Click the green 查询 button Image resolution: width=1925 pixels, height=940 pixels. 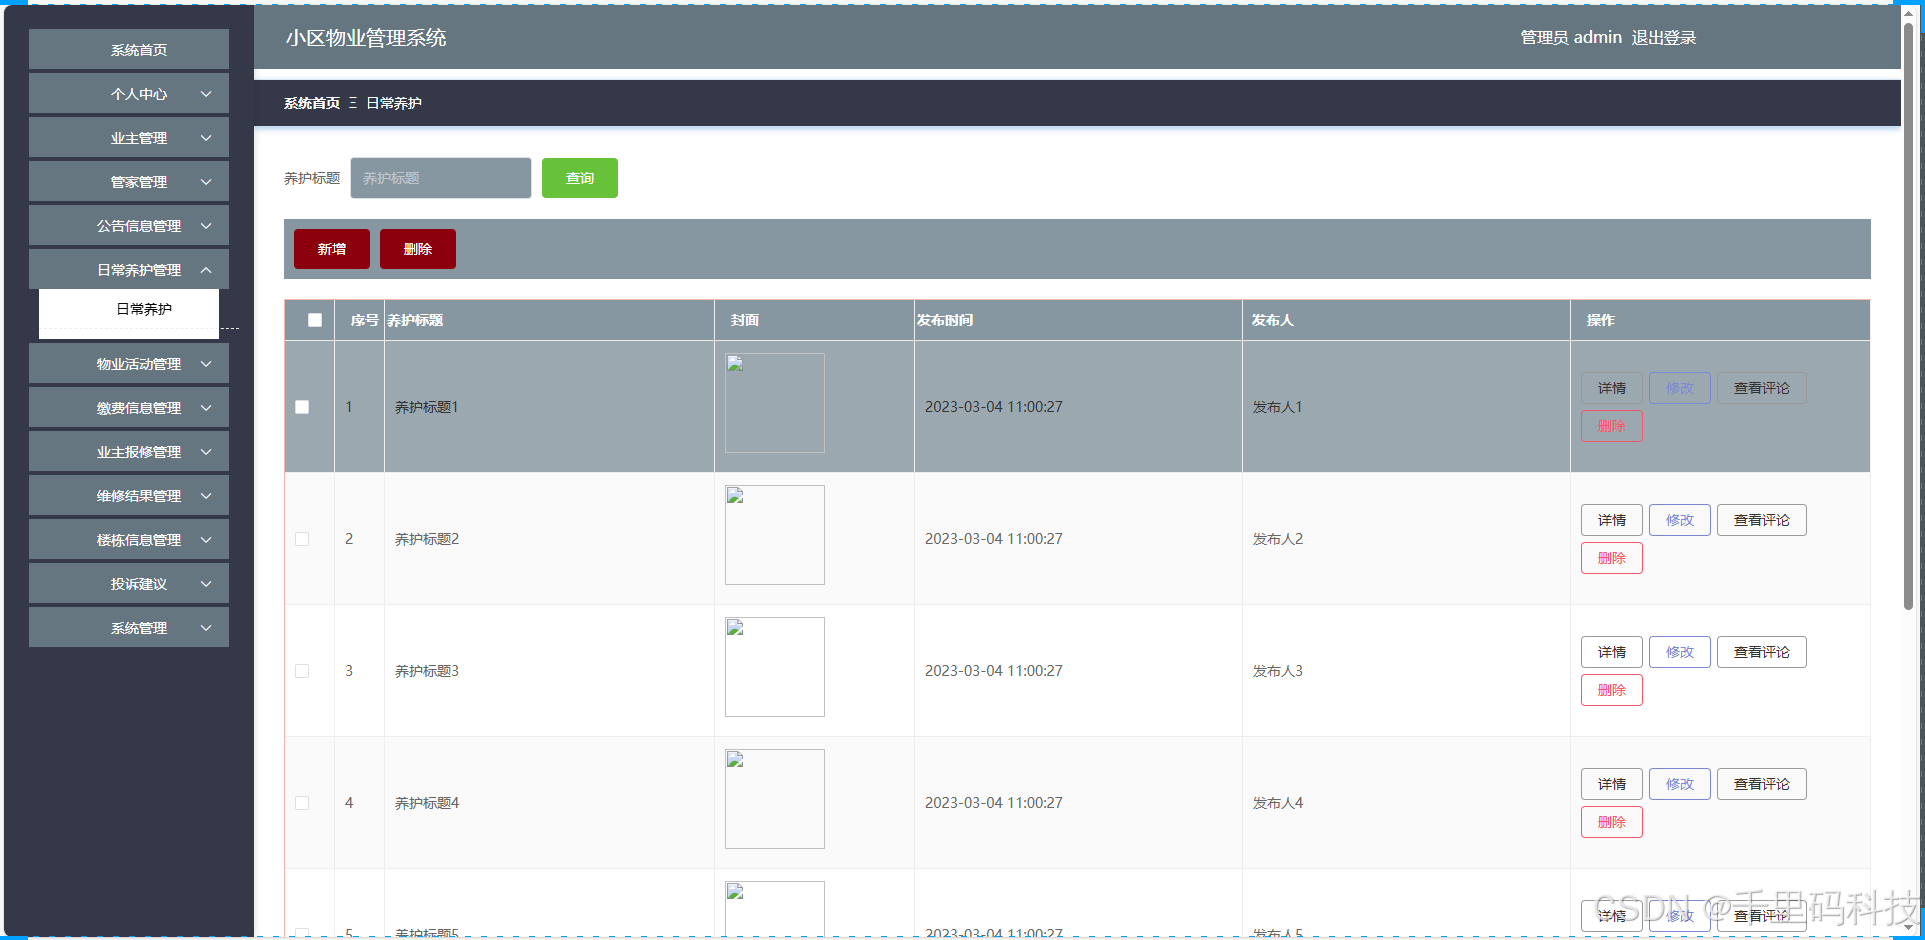point(580,178)
